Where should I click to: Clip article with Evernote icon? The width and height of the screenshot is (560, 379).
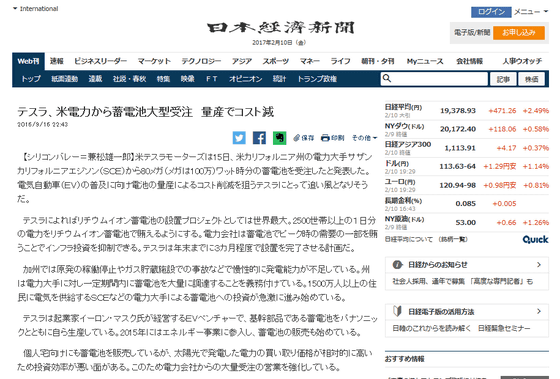tap(280, 138)
